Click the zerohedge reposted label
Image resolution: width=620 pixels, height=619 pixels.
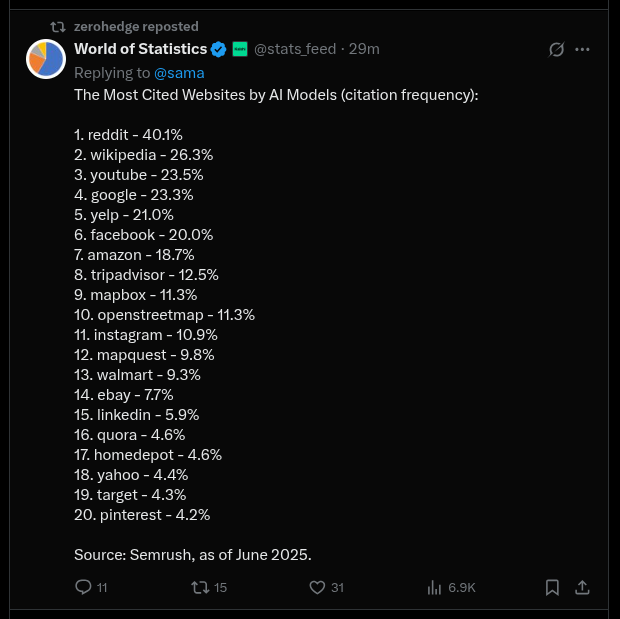click(136, 26)
